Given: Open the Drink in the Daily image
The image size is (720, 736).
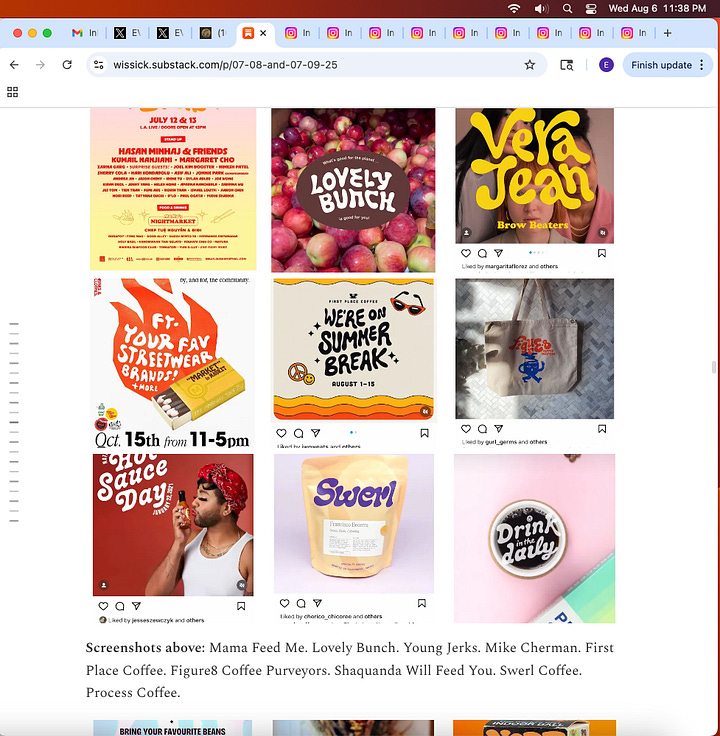Looking at the screenshot, I should point(535,538).
